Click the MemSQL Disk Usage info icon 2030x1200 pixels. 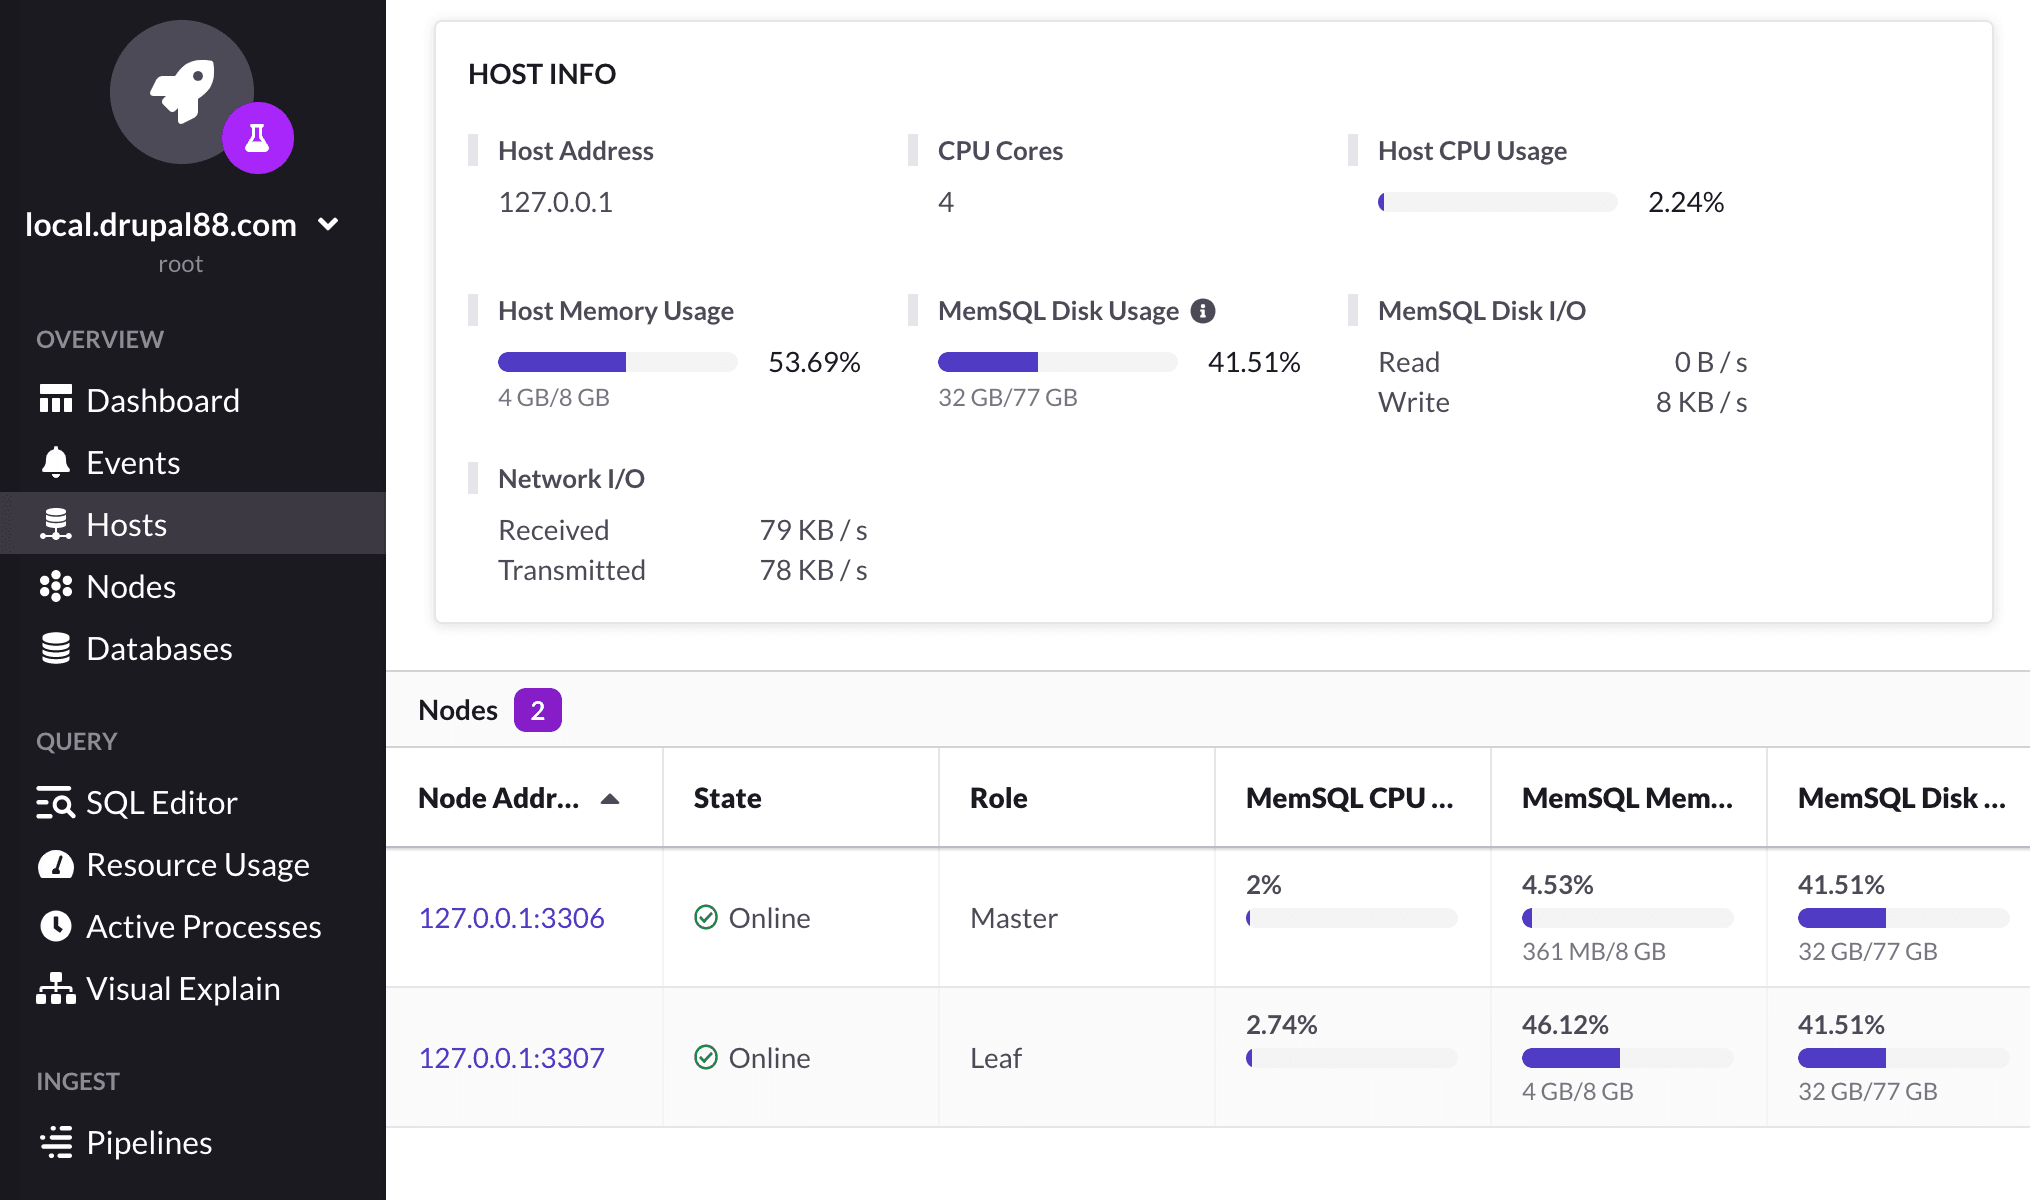coord(1203,311)
